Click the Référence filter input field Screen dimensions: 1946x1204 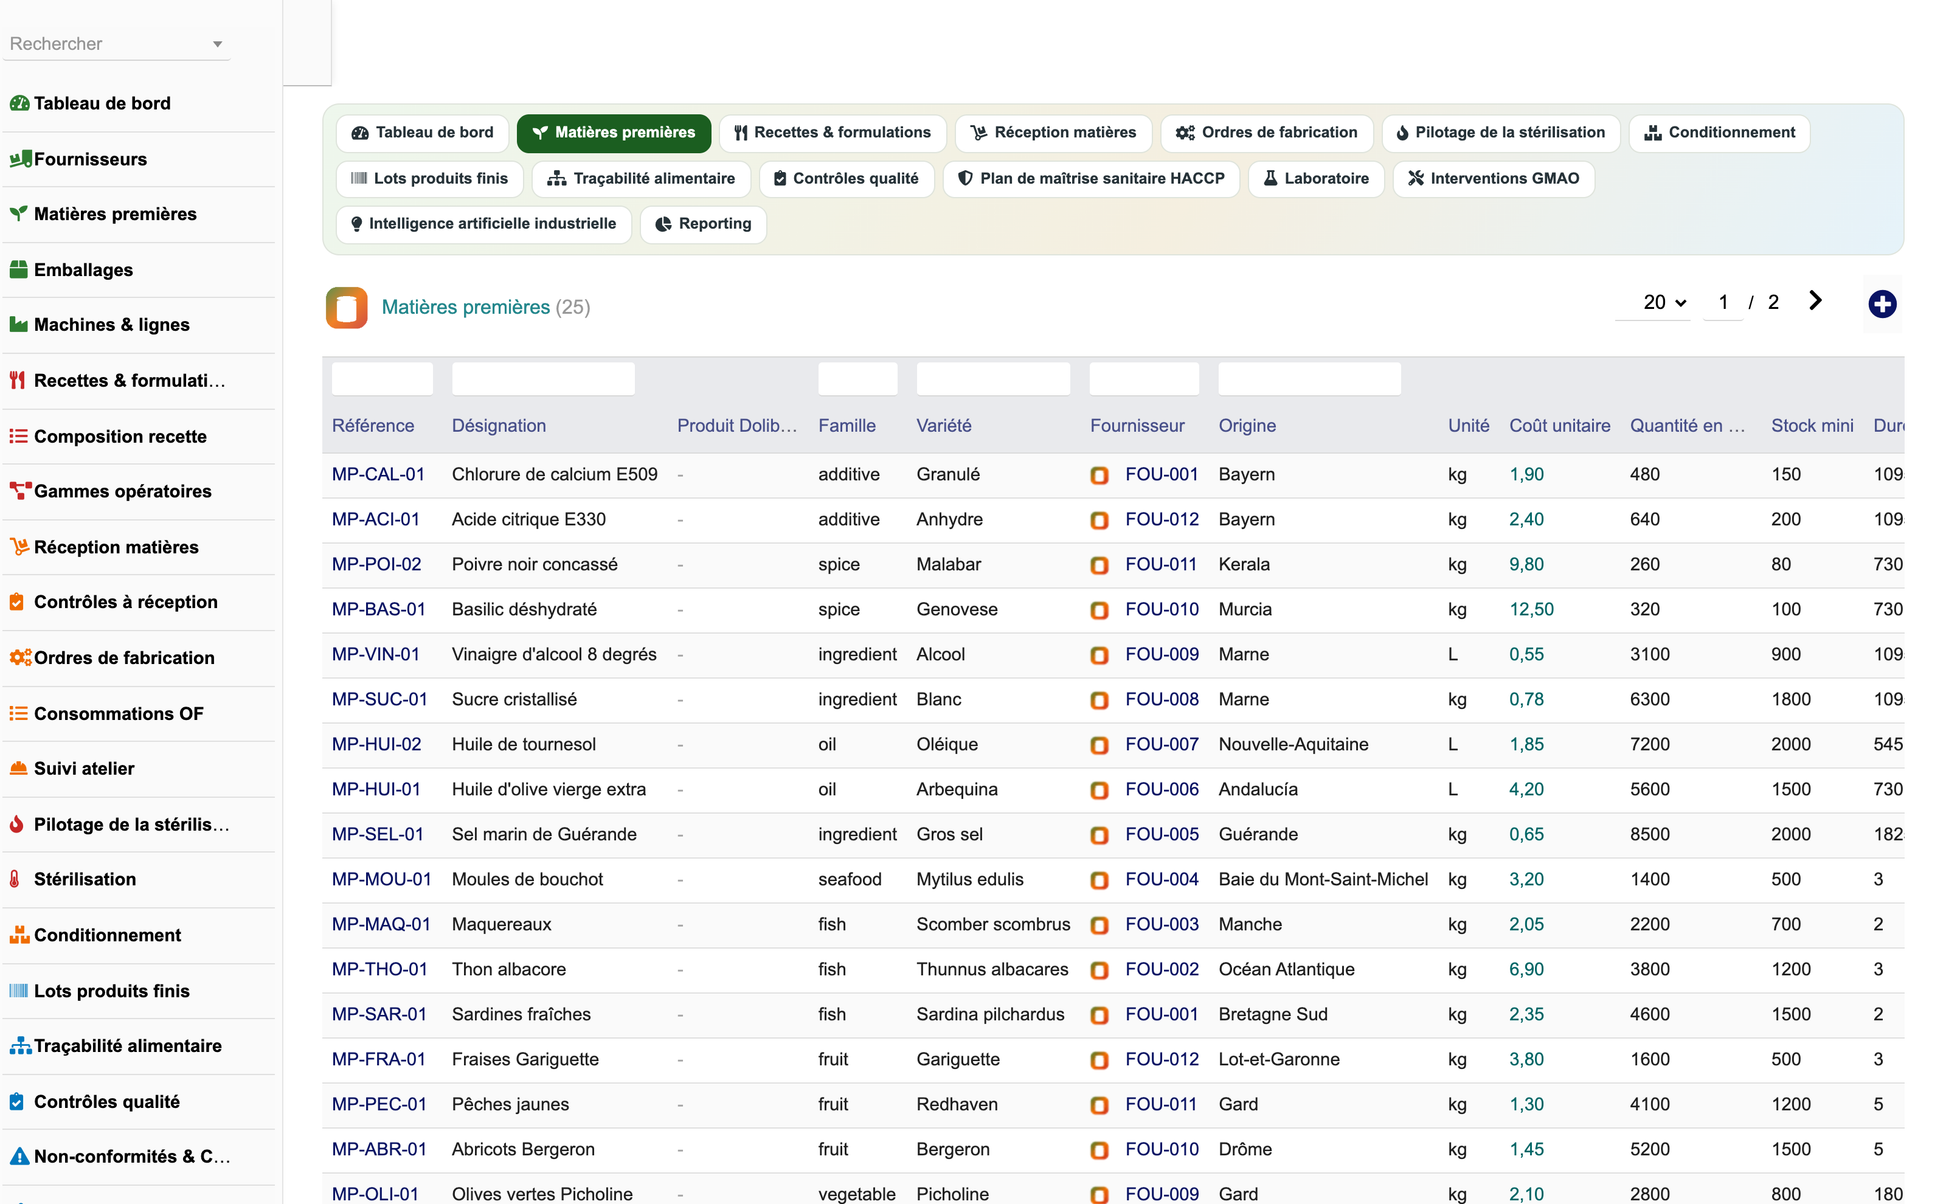(383, 379)
